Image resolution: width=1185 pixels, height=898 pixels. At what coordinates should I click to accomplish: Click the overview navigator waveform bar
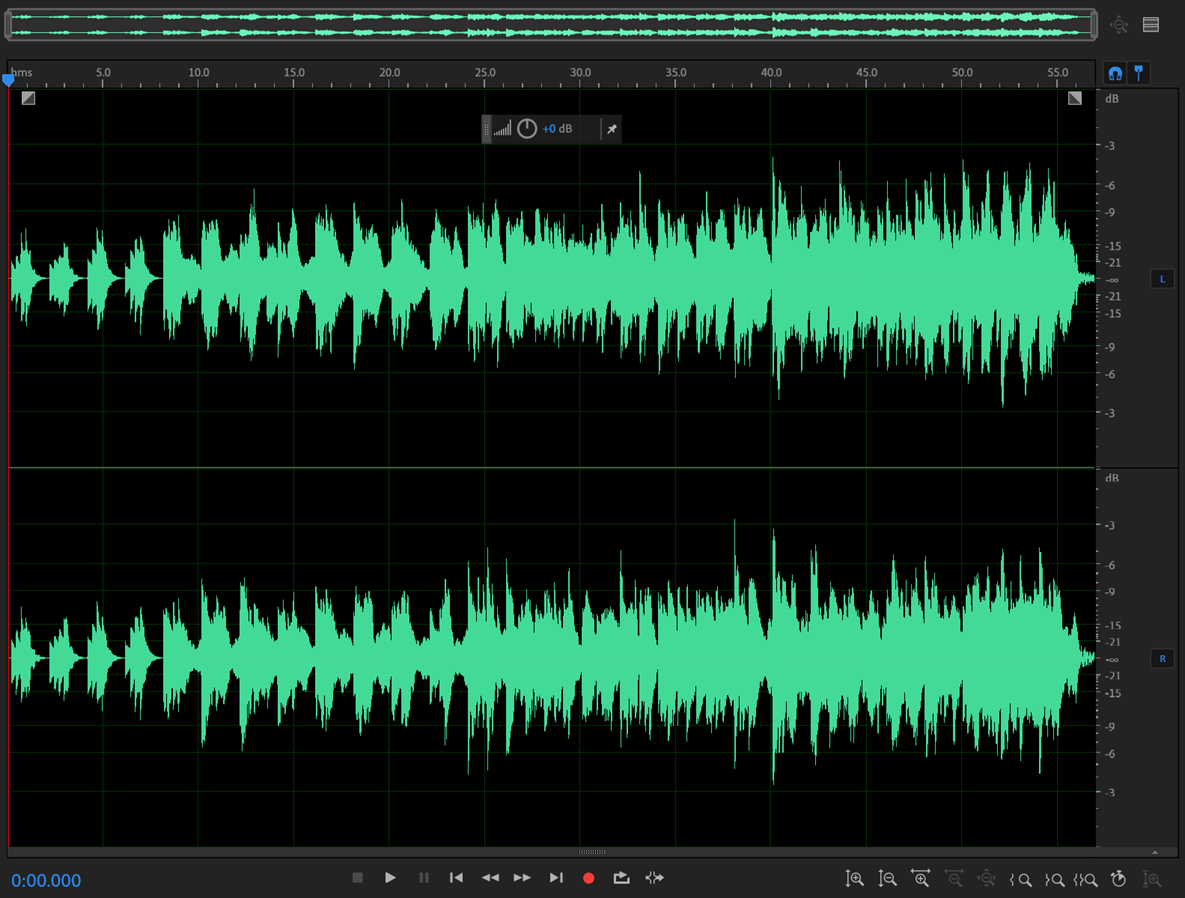[x=550, y=24]
